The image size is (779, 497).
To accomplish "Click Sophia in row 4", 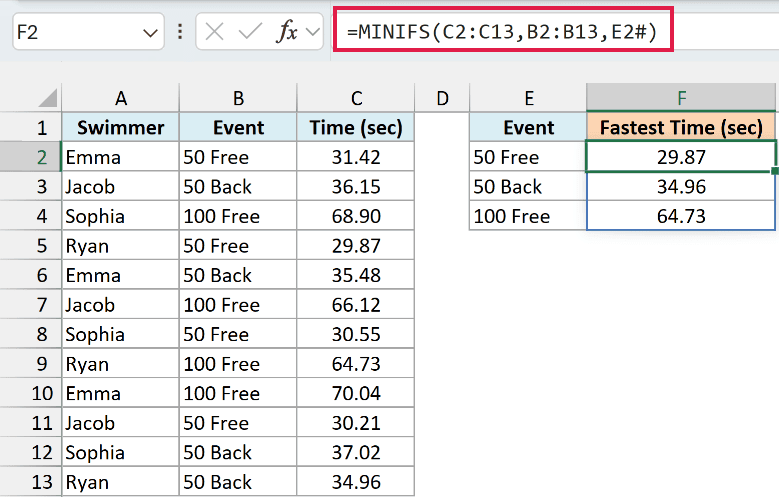I will coord(120,216).
